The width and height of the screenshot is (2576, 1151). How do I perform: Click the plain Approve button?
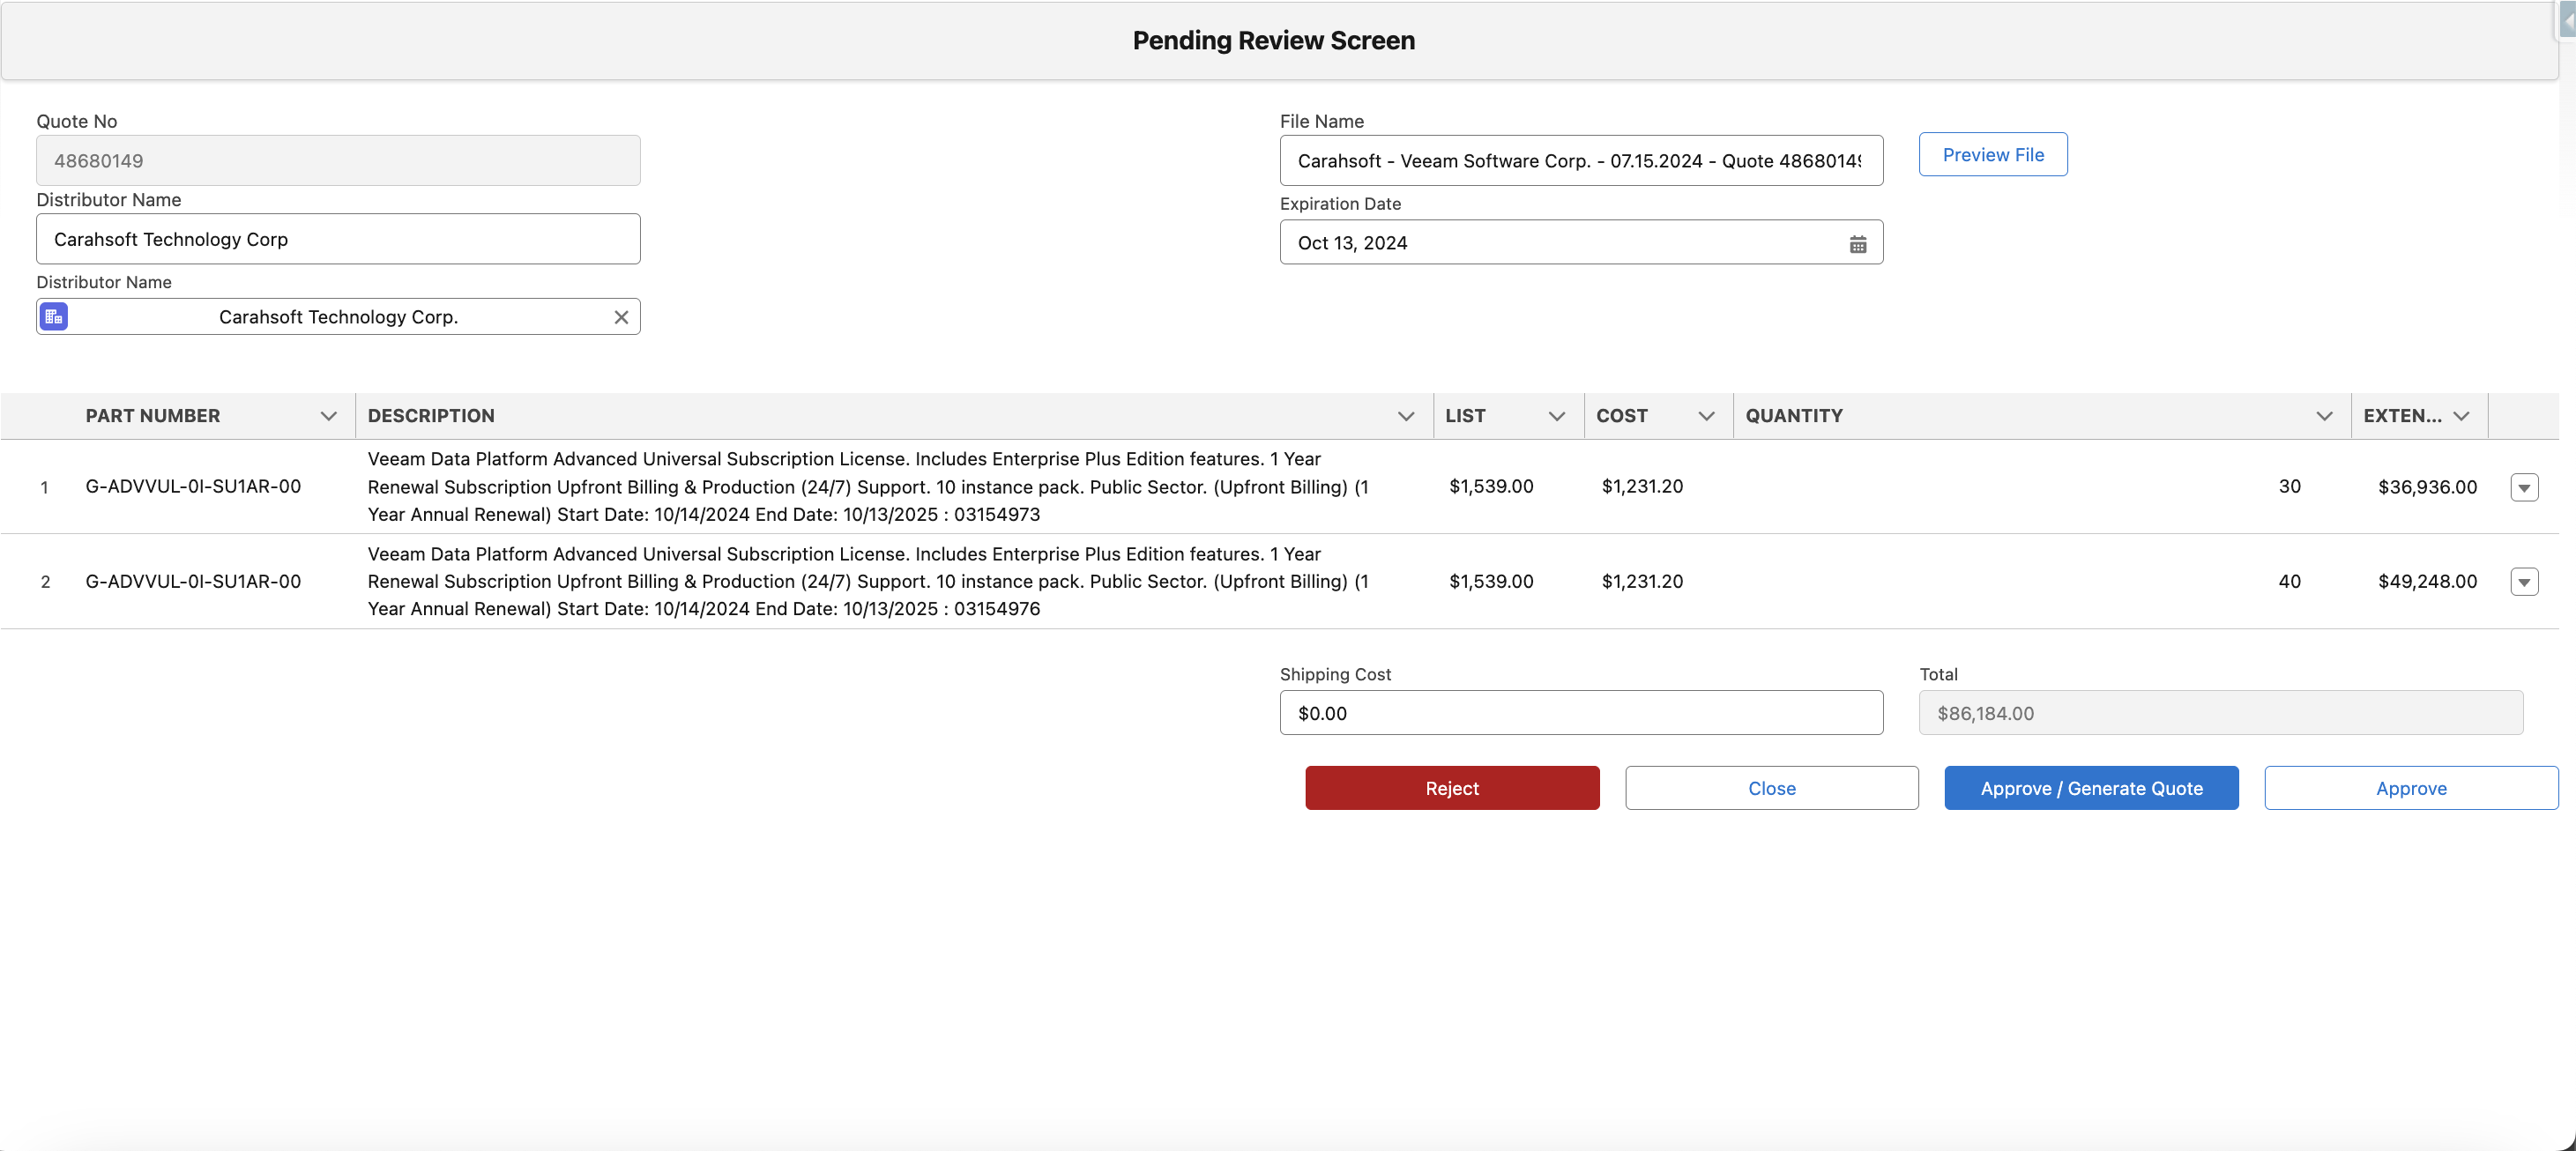[2410, 788]
